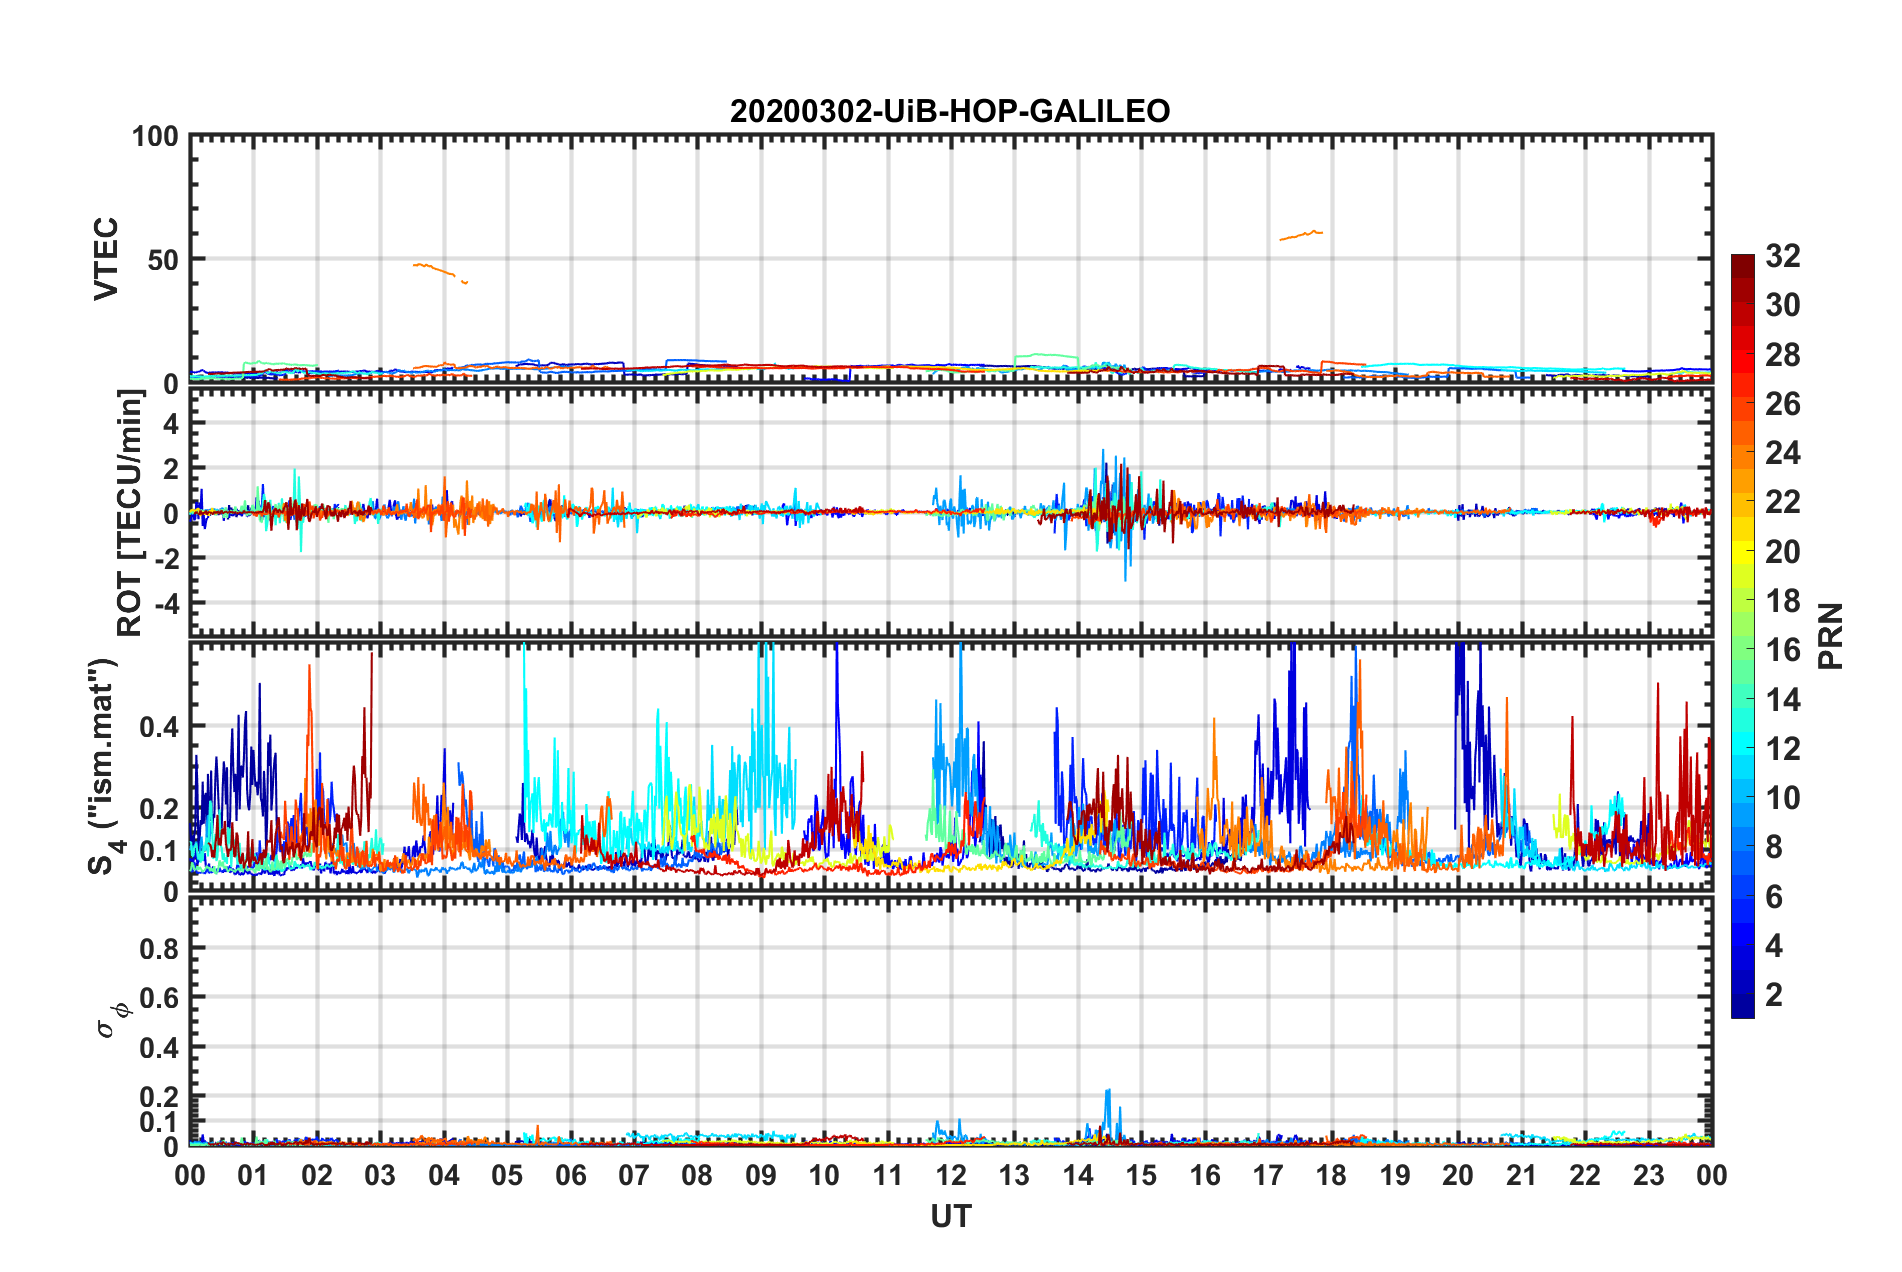Viewport: 1902px width, 1272px height.
Task: Click the sigma-phi y-axis label
Action: [x=112, y=1019]
